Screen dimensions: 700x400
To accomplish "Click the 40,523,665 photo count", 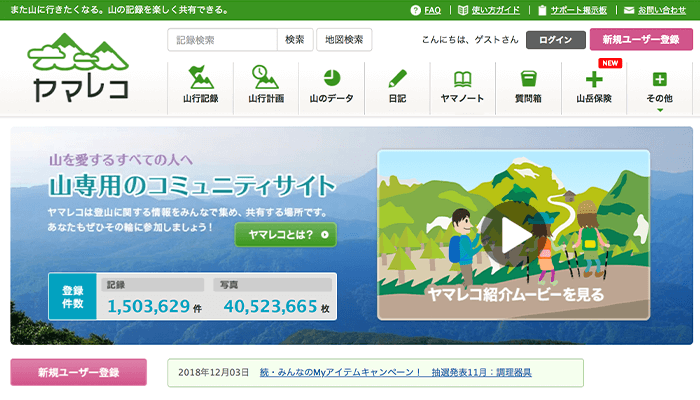I will click(271, 306).
